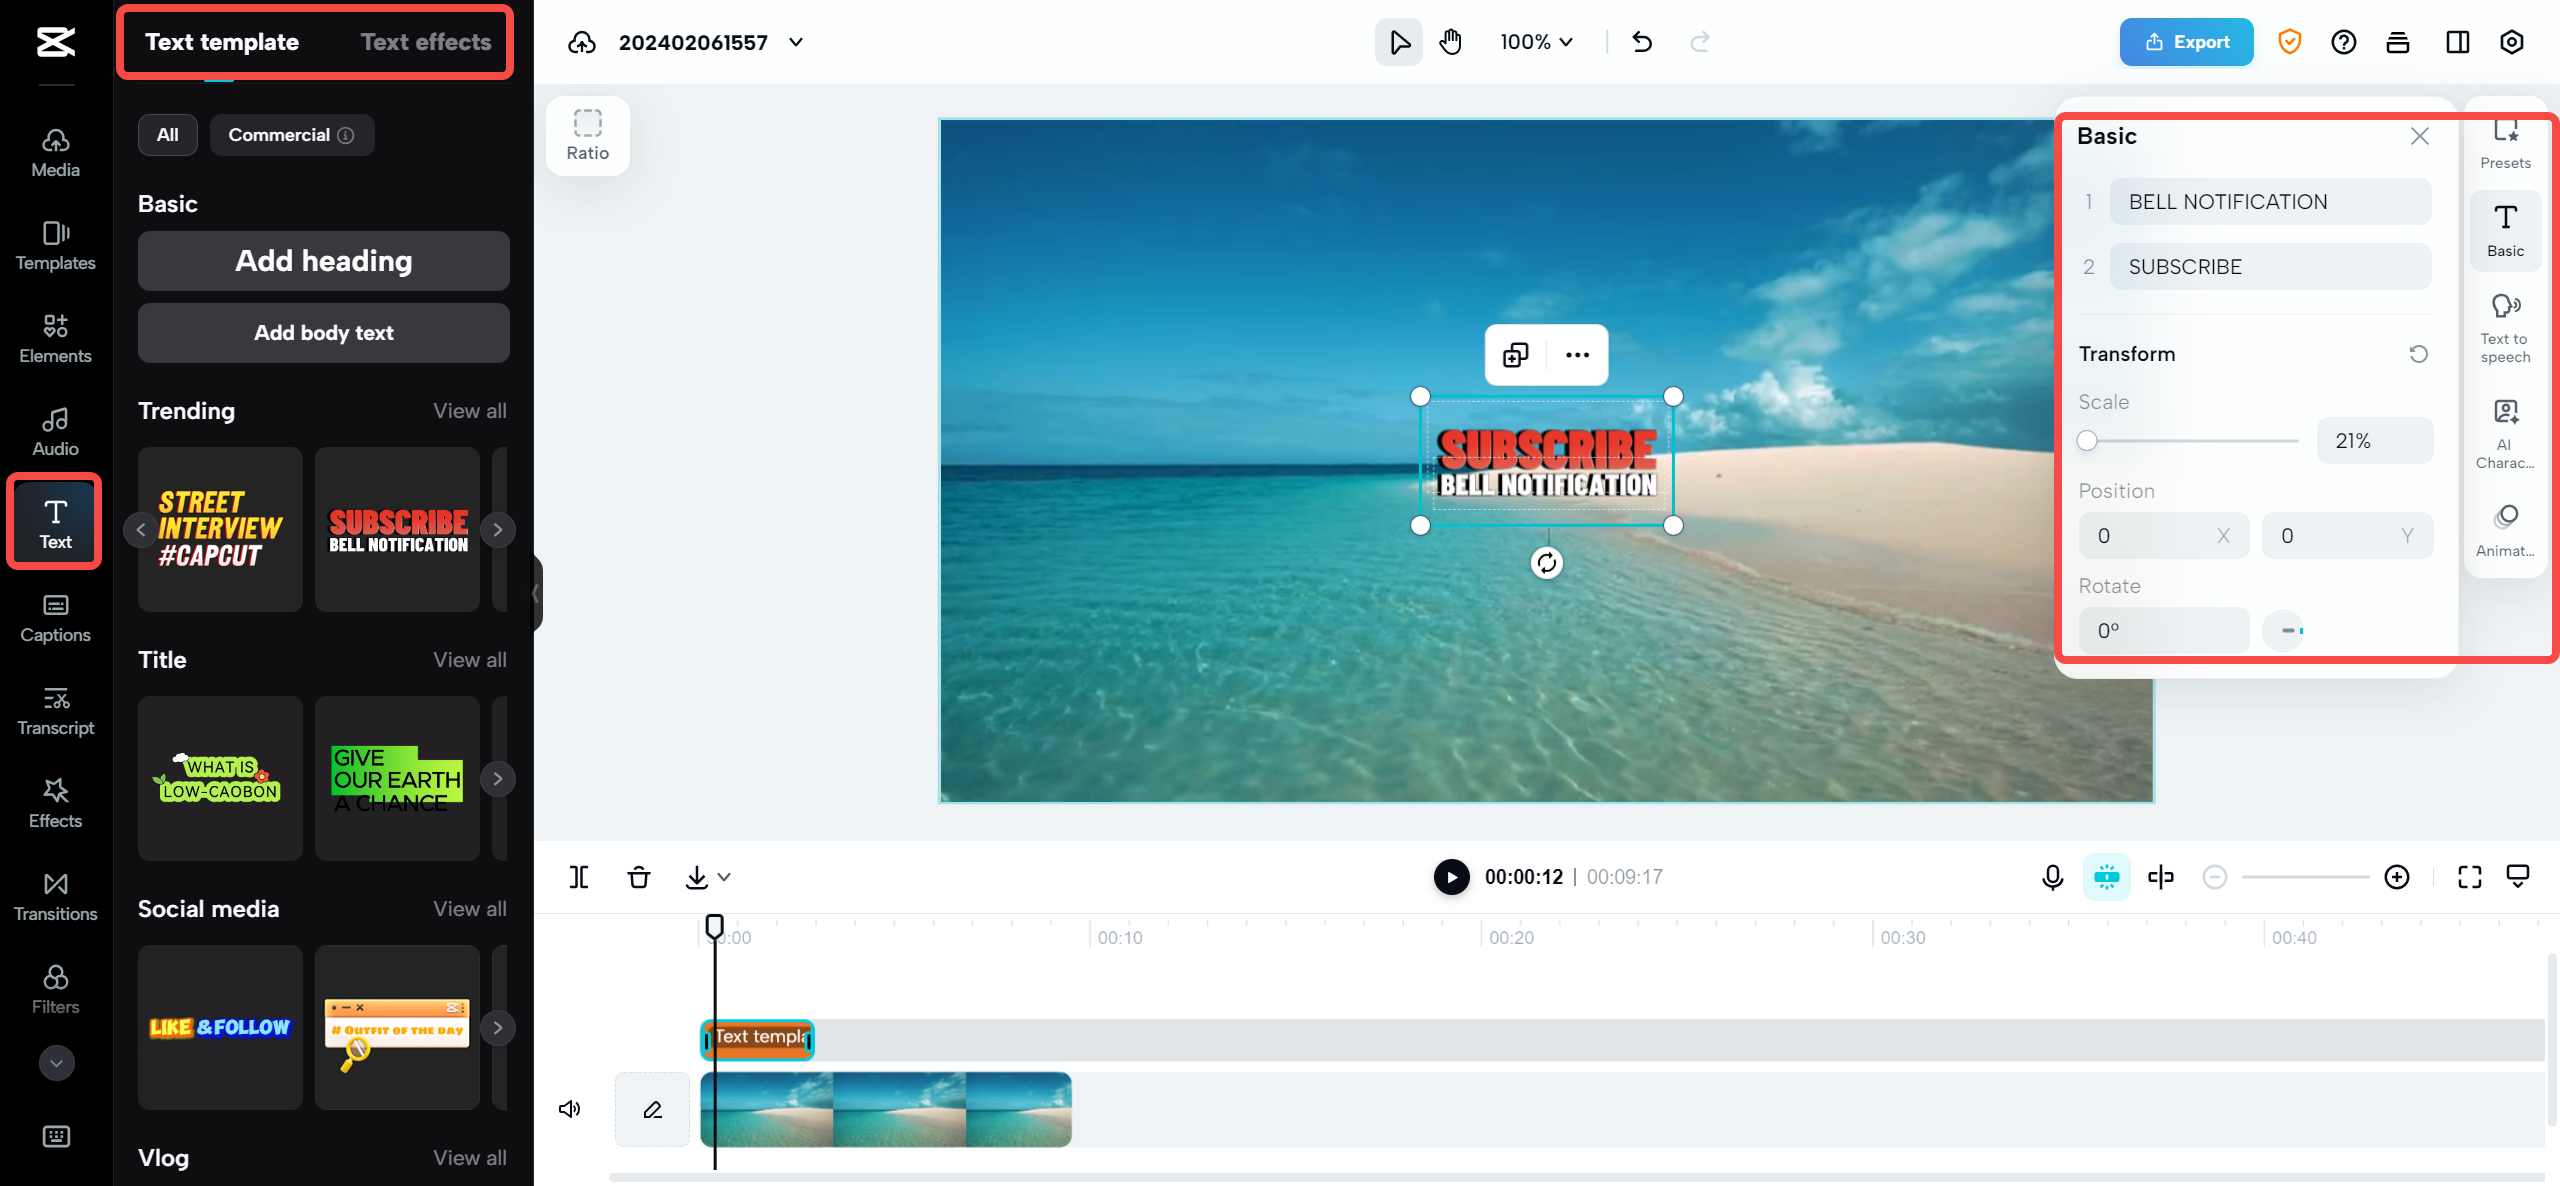
Task: Split the clip at the playhead
Action: (578, 876)
